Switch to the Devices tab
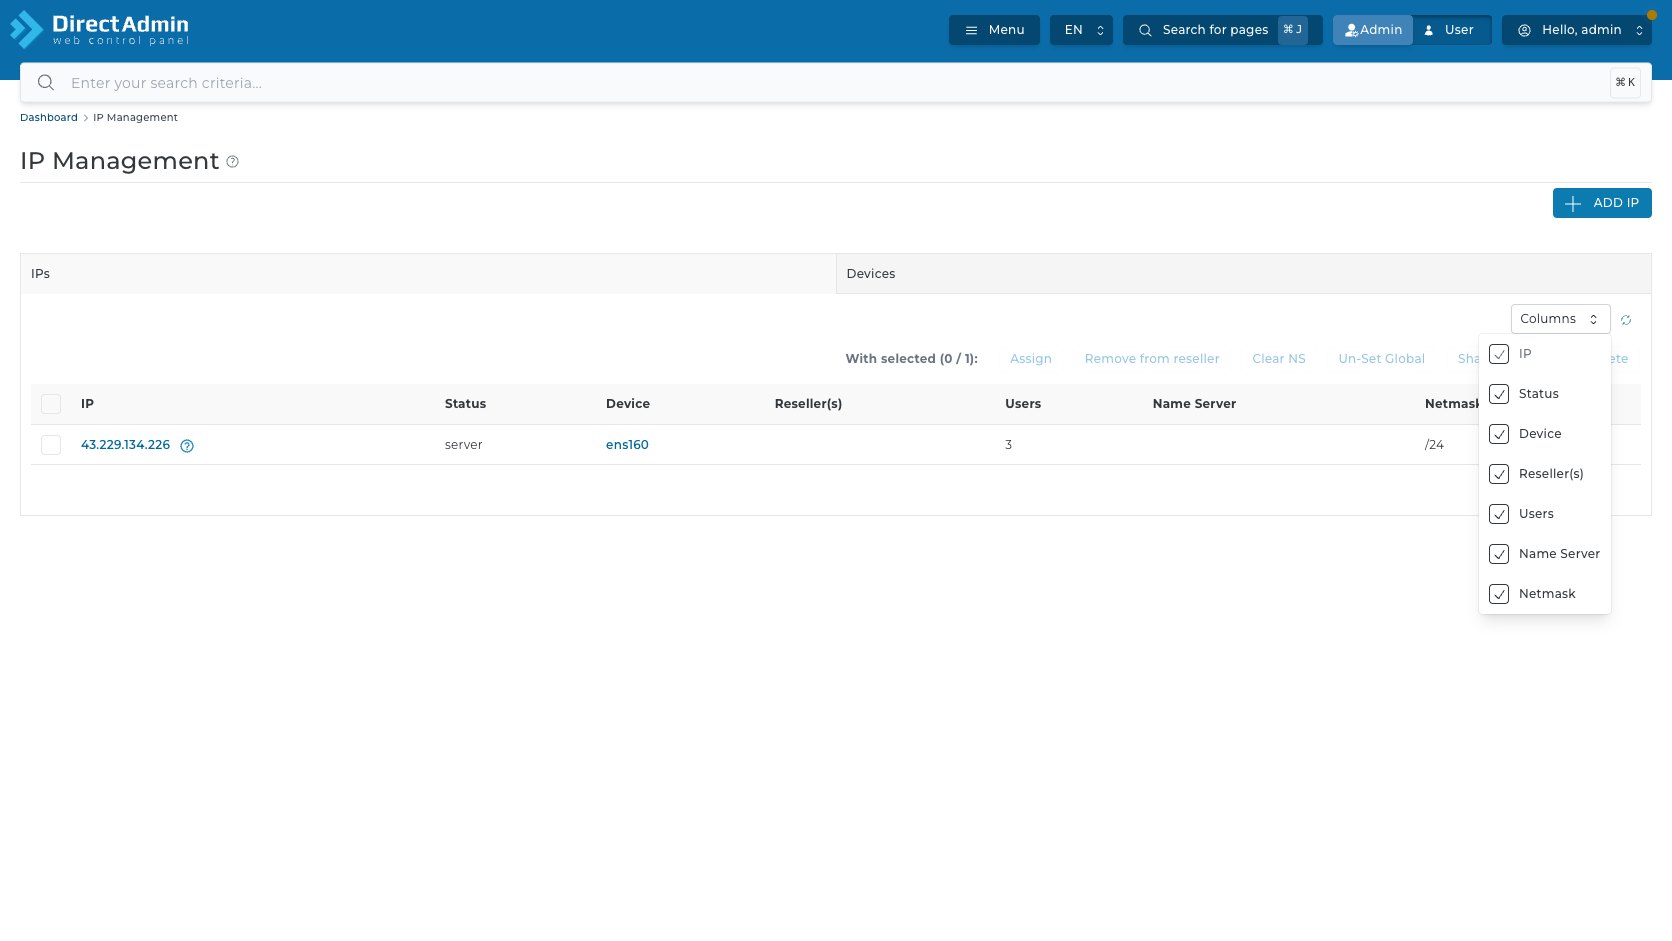Screen dimensions: 1672x941 click(x=1243, y=274)
